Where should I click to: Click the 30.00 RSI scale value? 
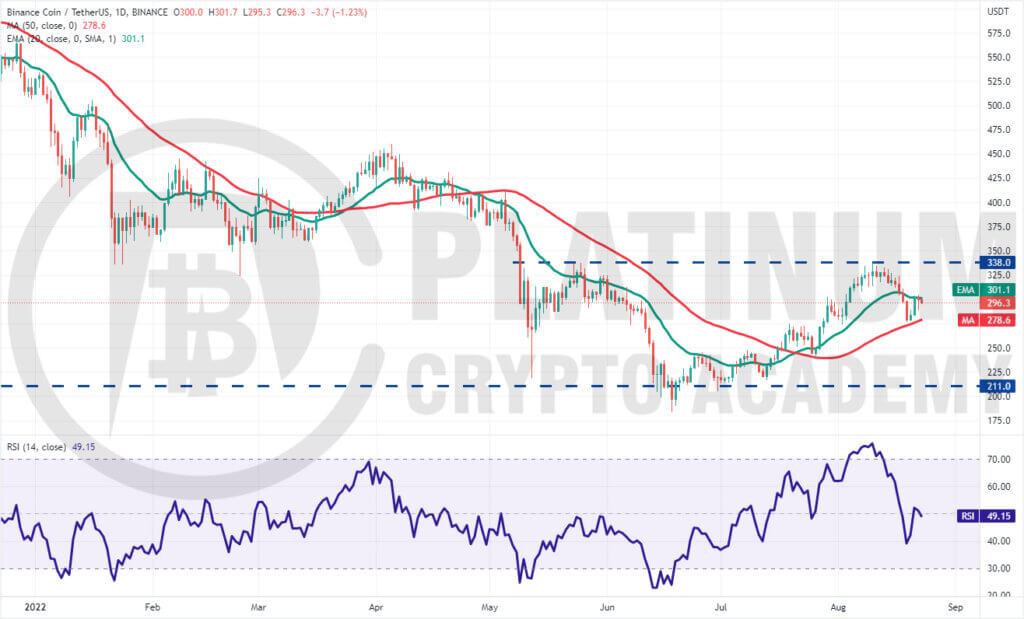coord(999,569)
